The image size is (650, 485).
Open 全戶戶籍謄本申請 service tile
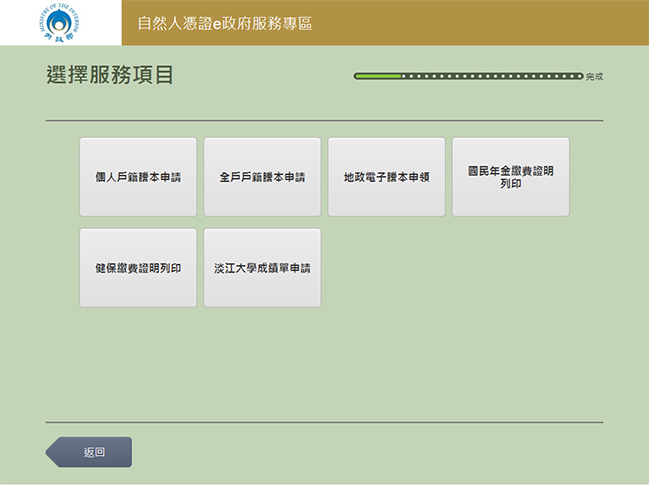(x=262, y=177)
